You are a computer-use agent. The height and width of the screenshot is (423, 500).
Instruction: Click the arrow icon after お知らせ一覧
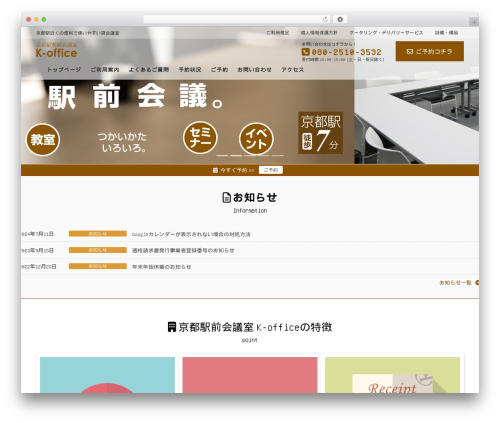click(x=477, y=283)
